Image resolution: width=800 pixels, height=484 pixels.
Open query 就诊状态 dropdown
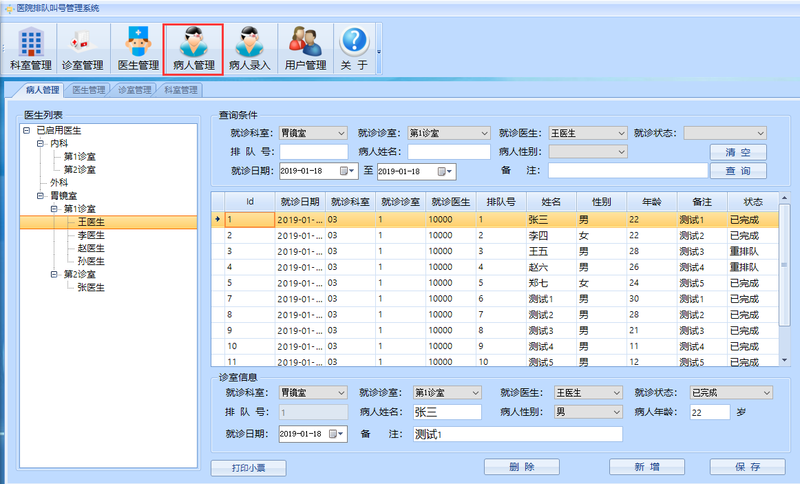(x=760, y=133)
